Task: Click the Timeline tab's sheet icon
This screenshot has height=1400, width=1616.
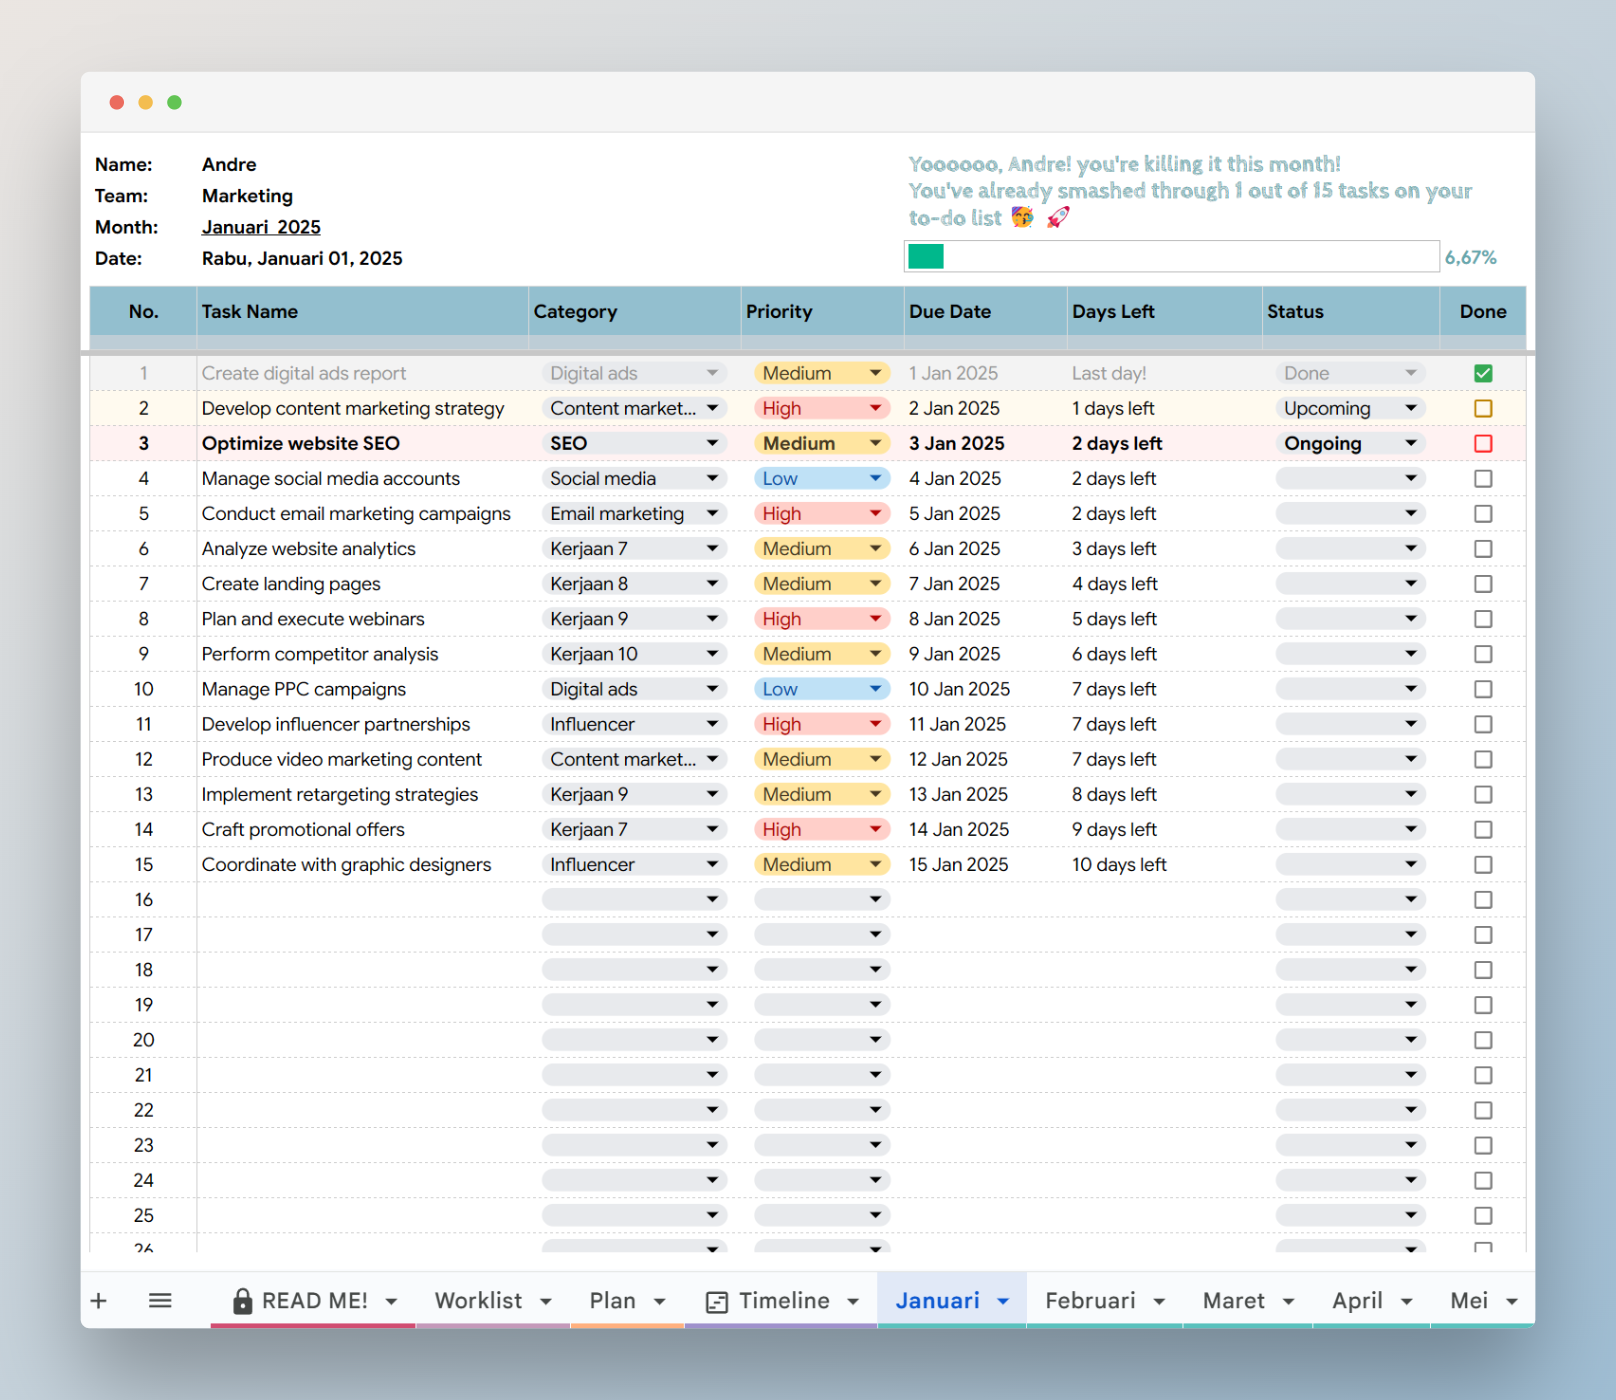Action: (717, 1302)
